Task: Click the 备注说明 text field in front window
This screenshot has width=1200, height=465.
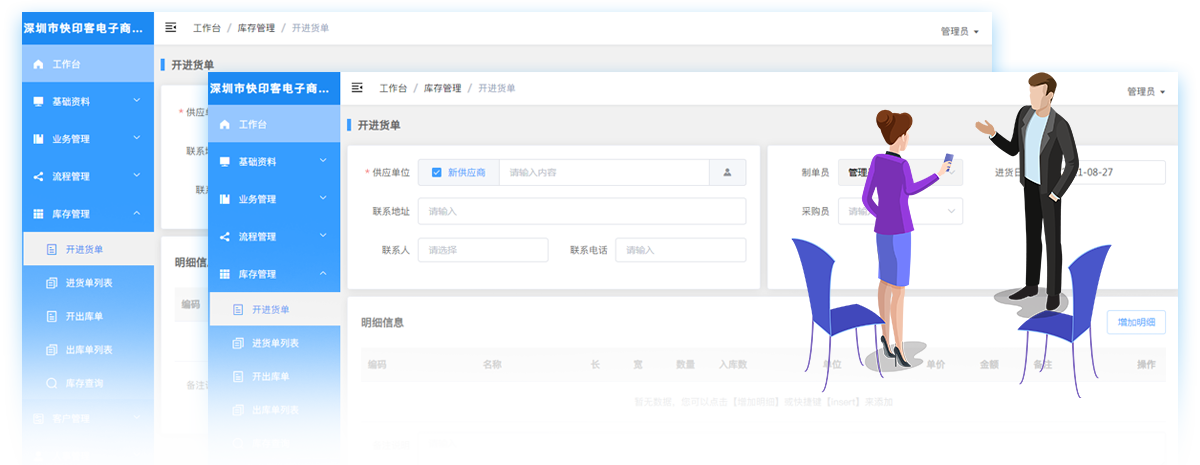Action: click(790, 446)
